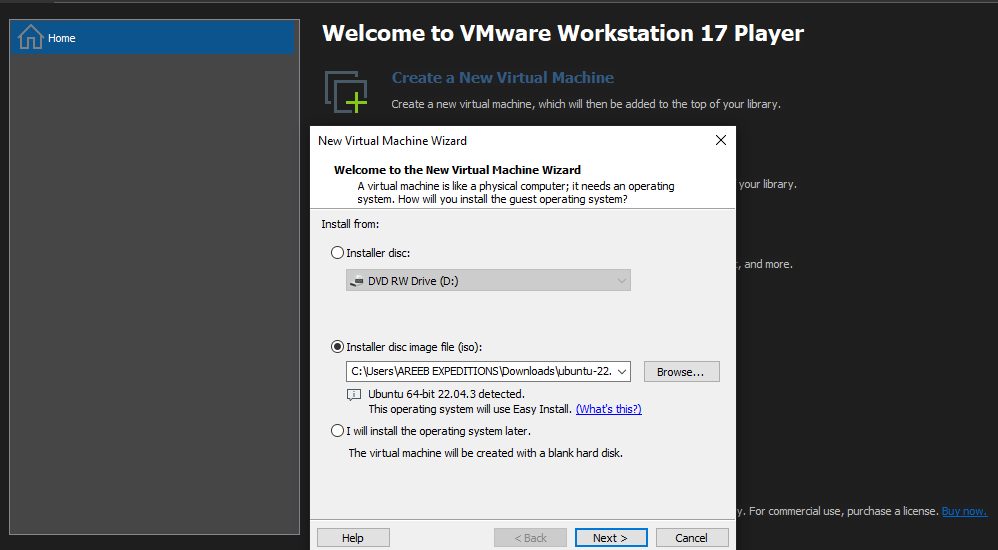Select Home item in the library sidebar

pyautogui.click(x=153, y=38)
